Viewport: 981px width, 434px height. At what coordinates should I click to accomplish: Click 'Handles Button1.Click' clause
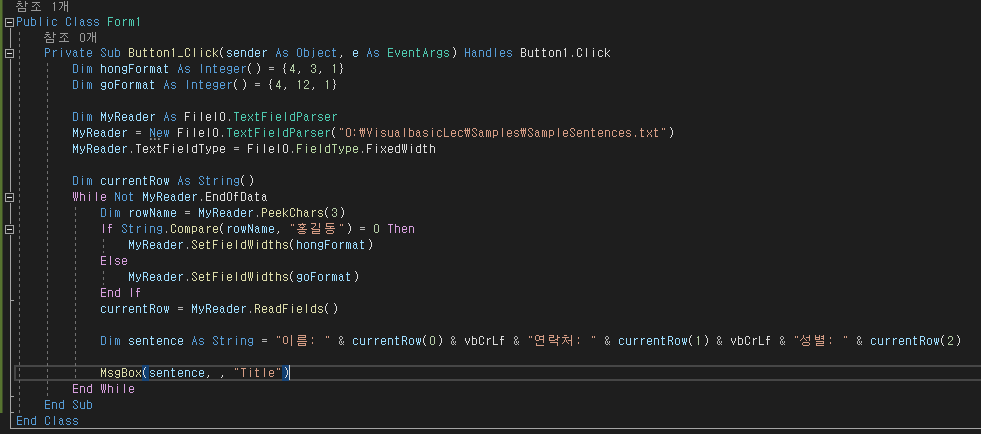coord(537,53)
